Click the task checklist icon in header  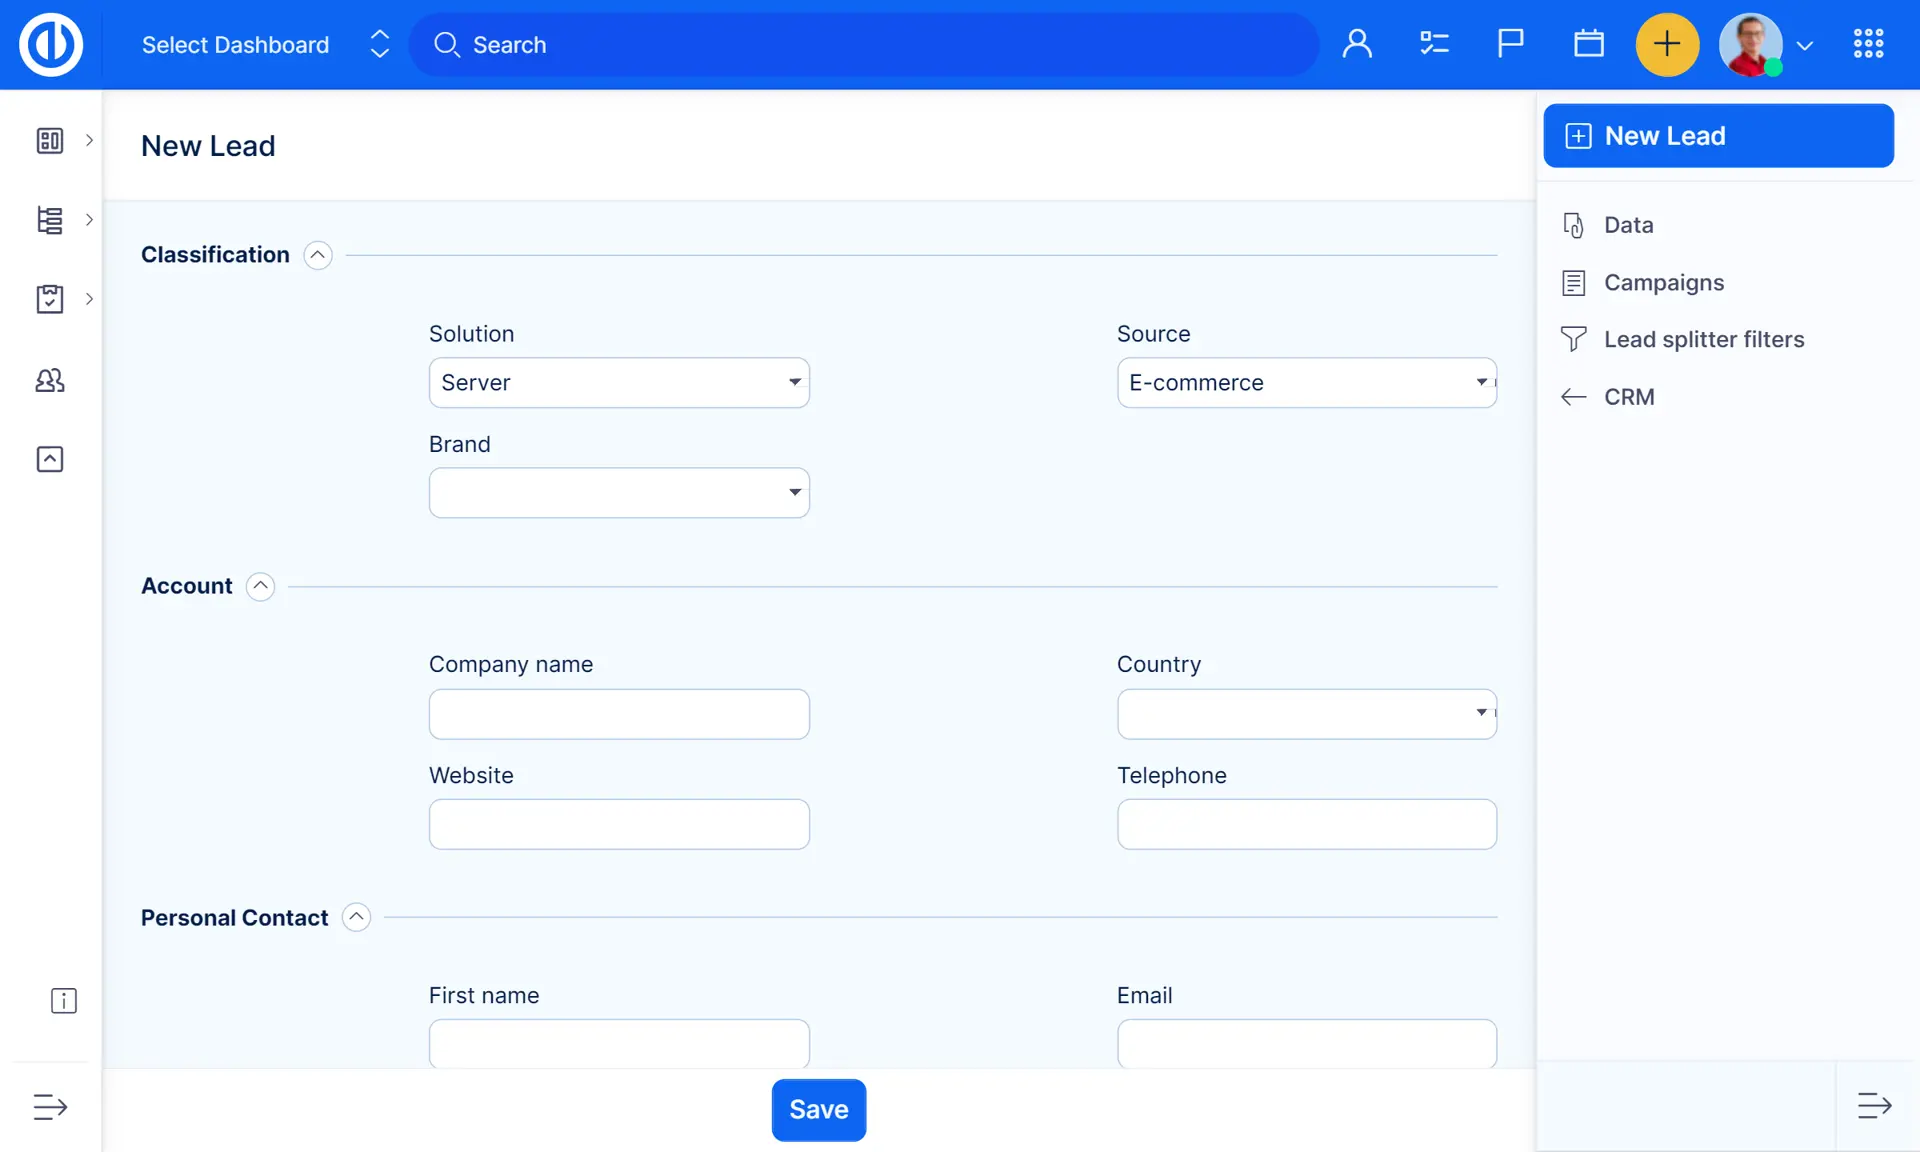(1434, 44)
